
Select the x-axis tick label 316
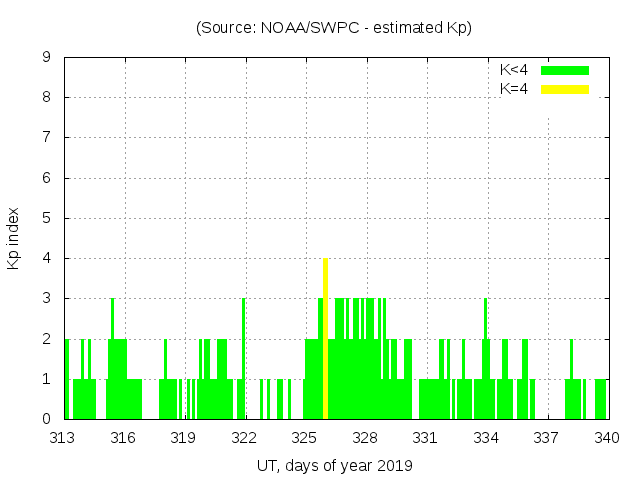point(124,437)
